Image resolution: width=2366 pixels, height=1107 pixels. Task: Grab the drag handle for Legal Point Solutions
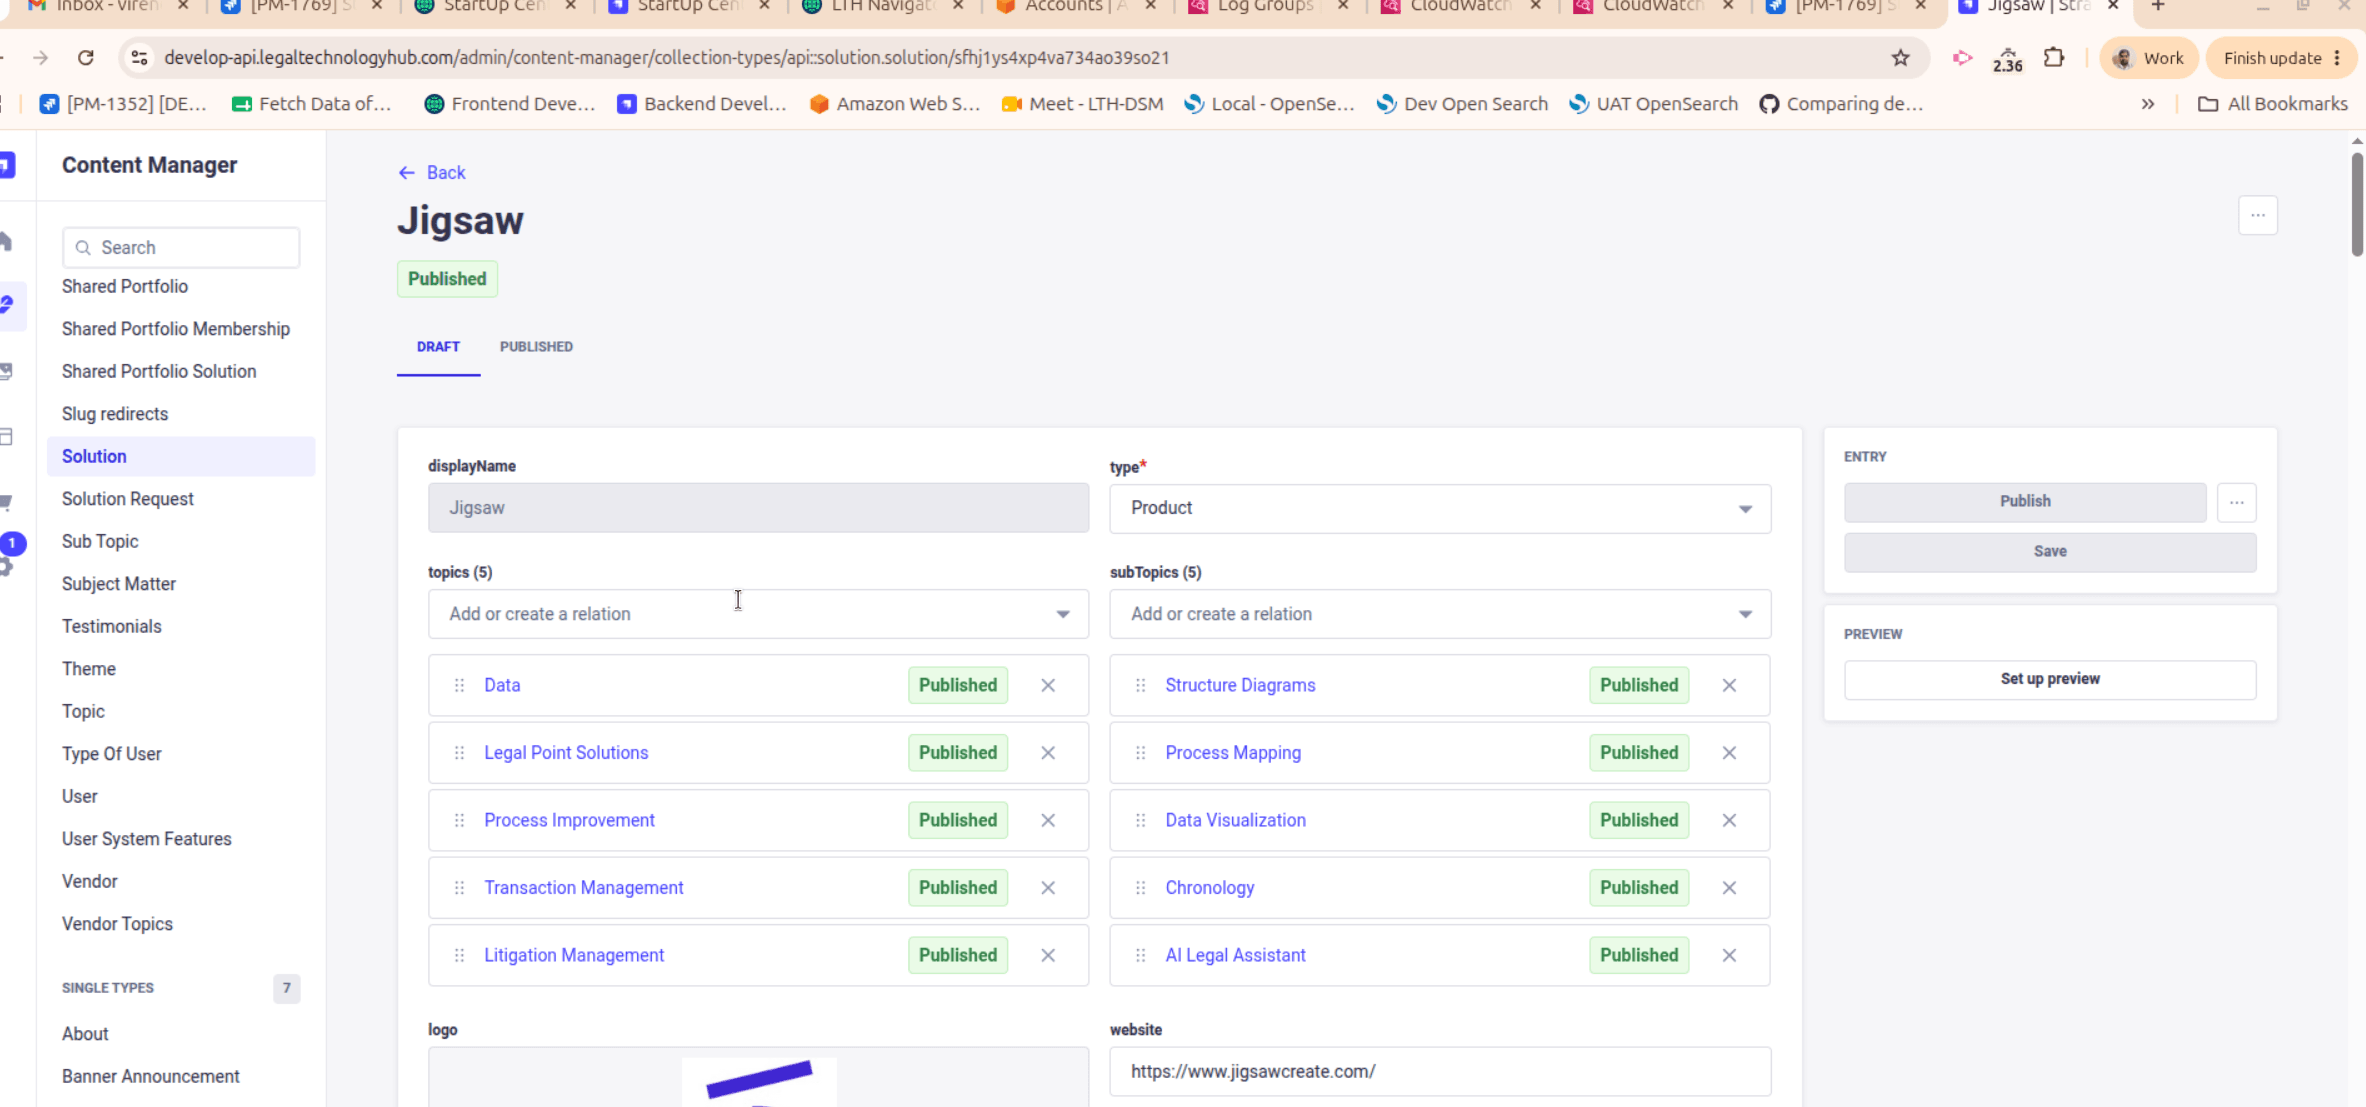click(x=459, y=753)
